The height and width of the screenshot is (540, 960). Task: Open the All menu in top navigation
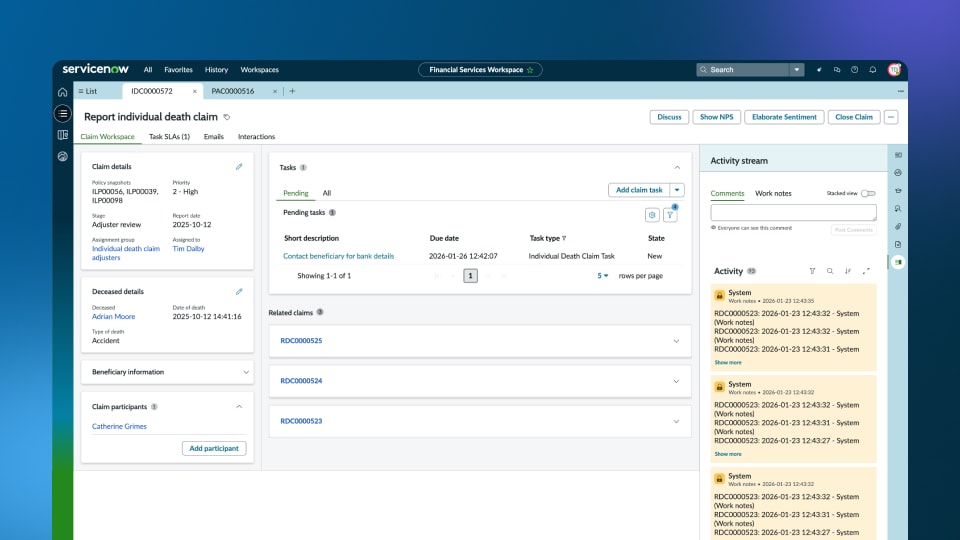tap(148, 70)
